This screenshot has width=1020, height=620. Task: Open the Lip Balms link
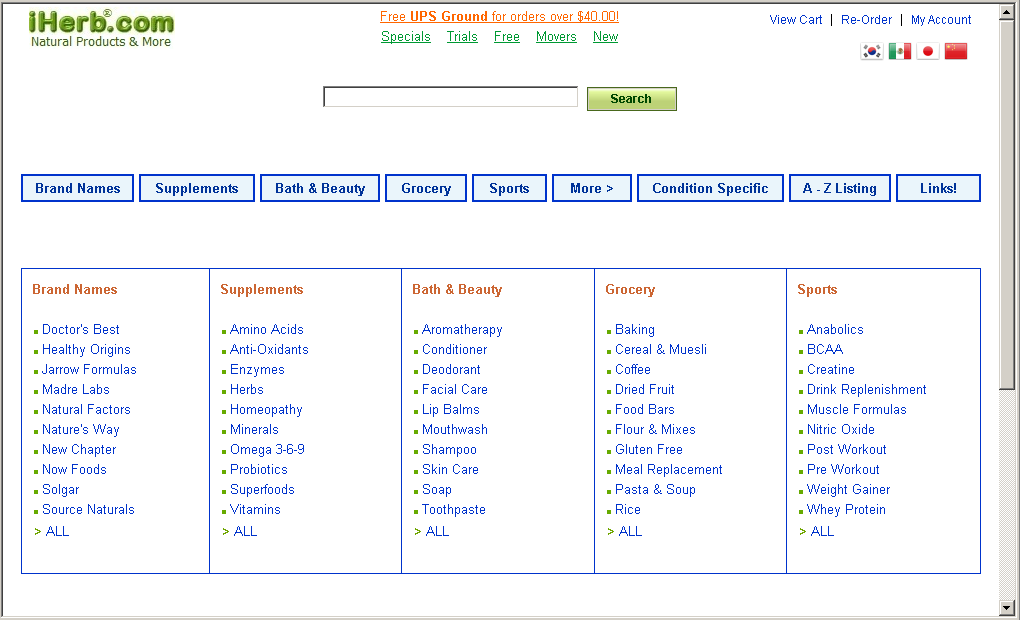(451, 409)
